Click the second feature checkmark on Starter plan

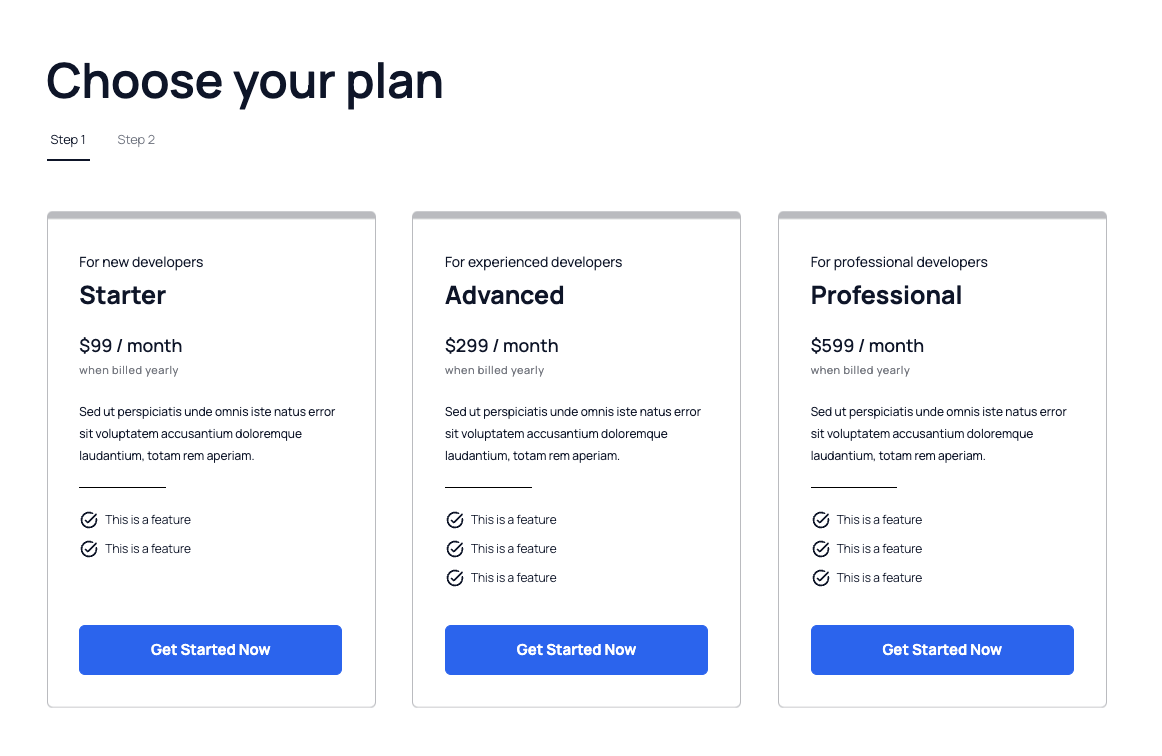click(x=88, y=548)
